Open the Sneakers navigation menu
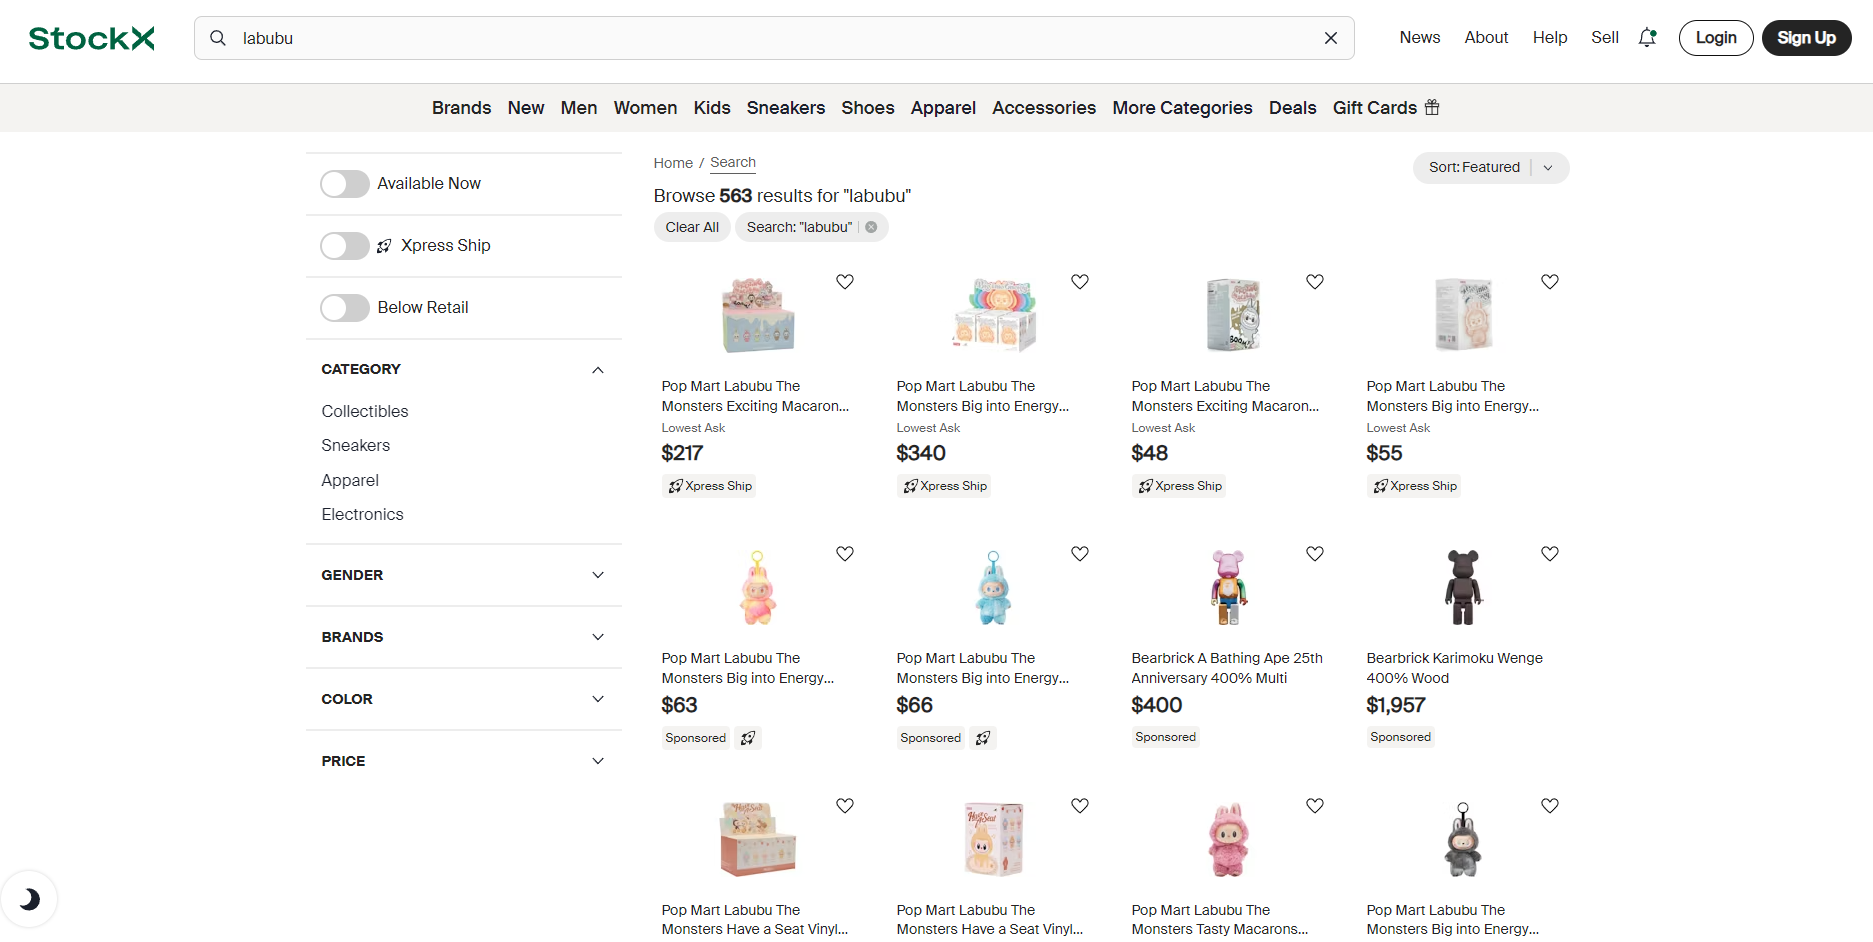Viewport: 1873px width, 942px height. [785, 108]
